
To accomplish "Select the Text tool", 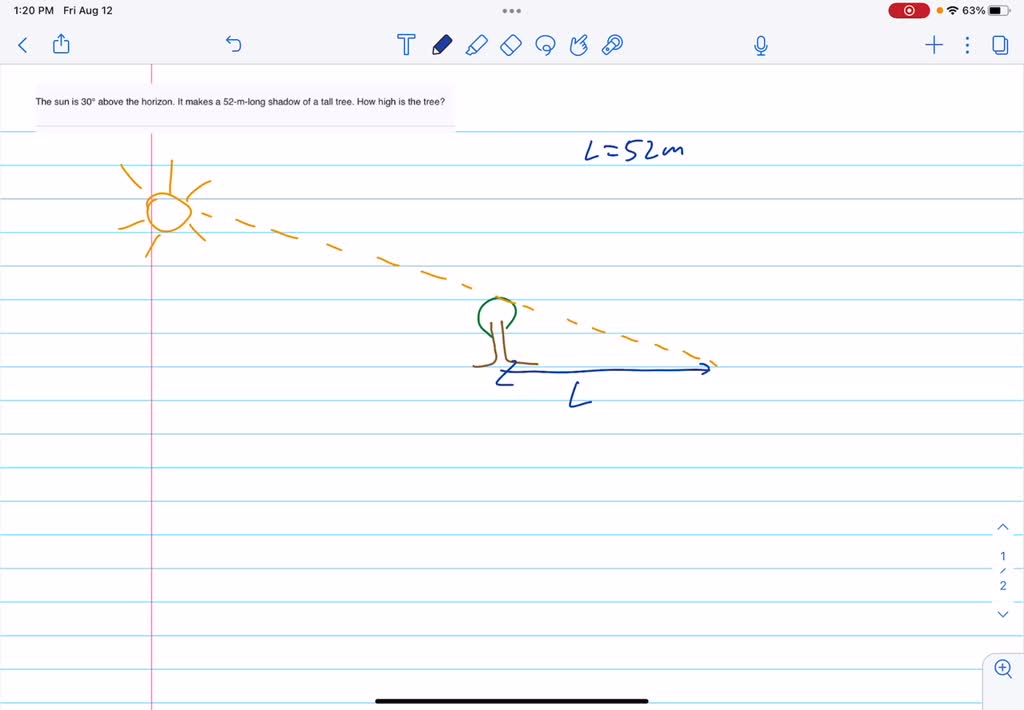I will (x=406, y=45).
